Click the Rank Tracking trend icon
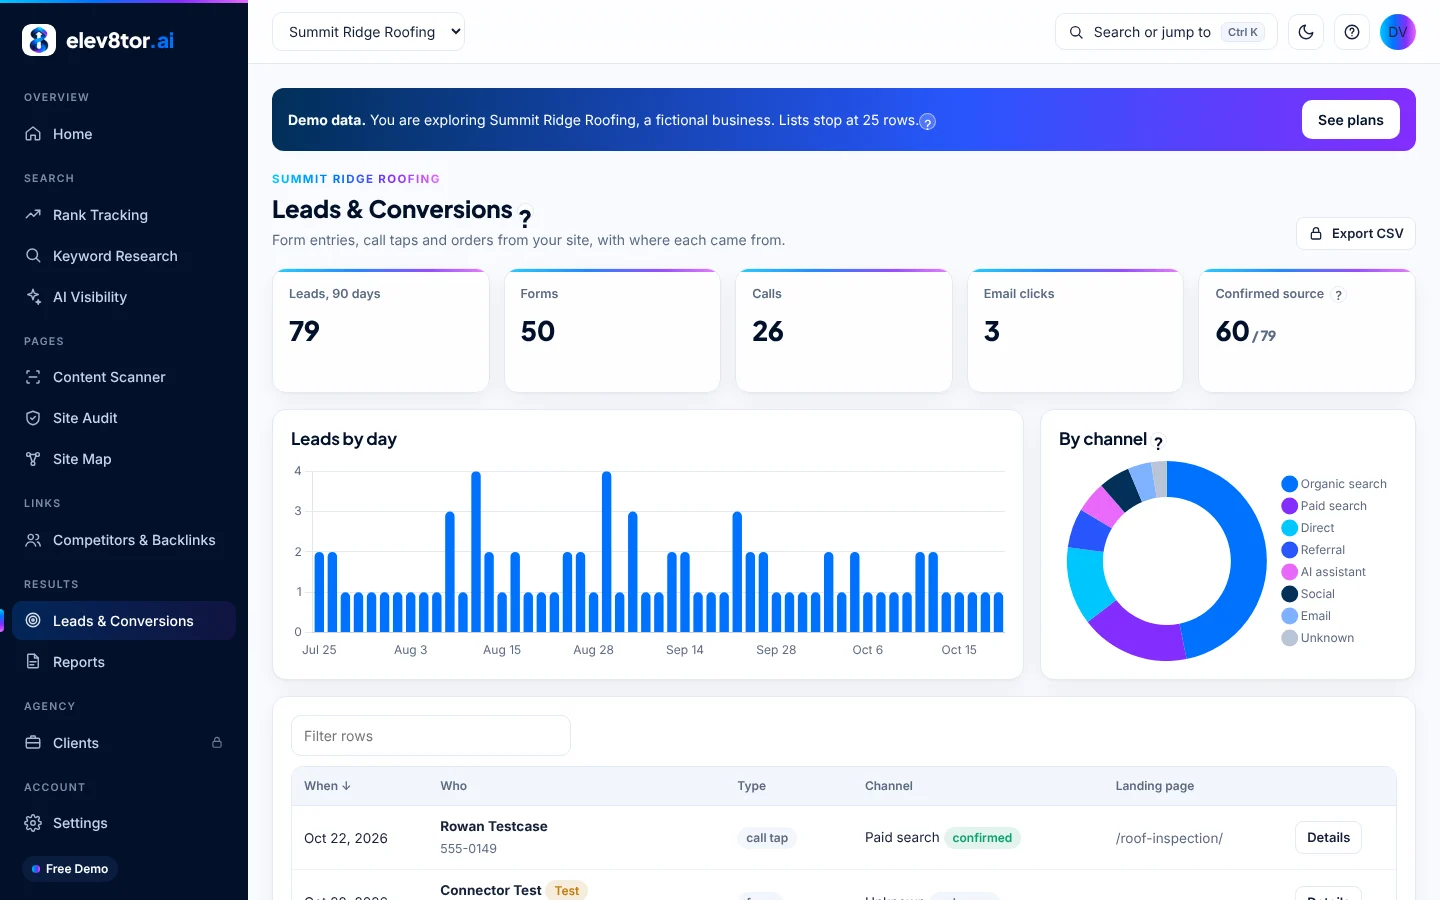Image resolution: width=1440 pixels, height=900 pixels. click(33, 215)
